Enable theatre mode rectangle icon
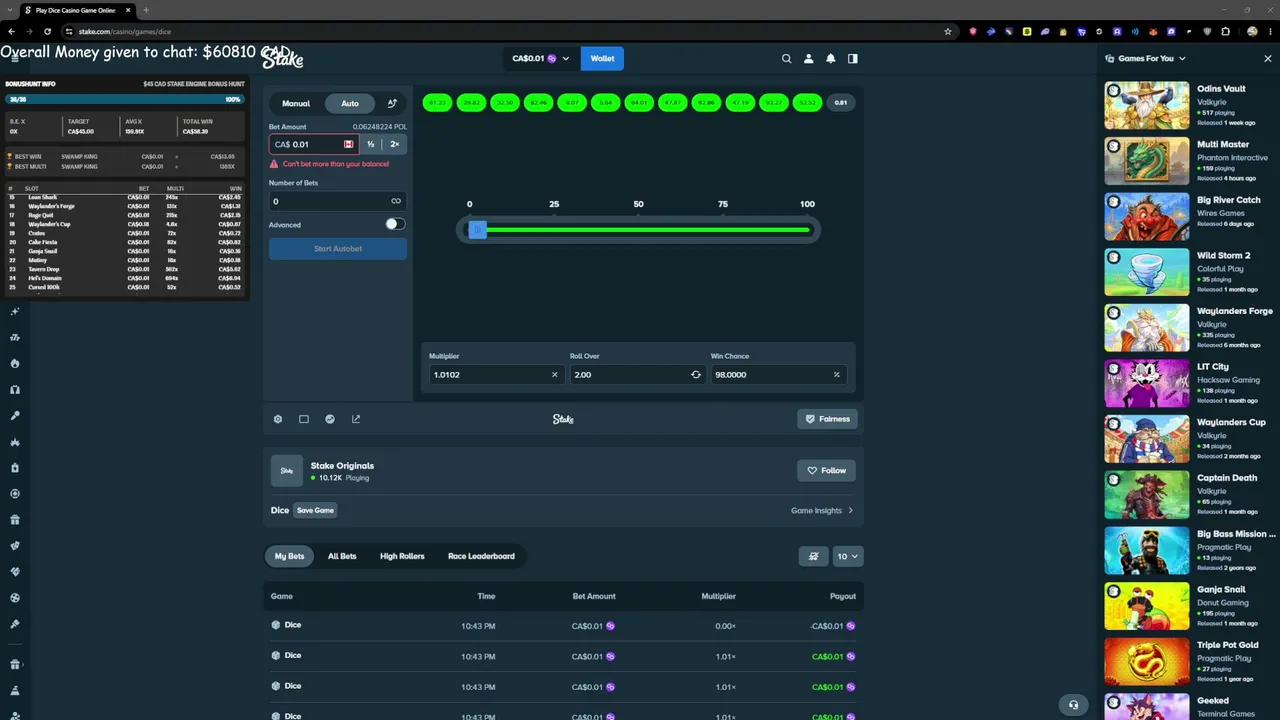This screenshot has width=1280, height=720. (x=304, y=419)
